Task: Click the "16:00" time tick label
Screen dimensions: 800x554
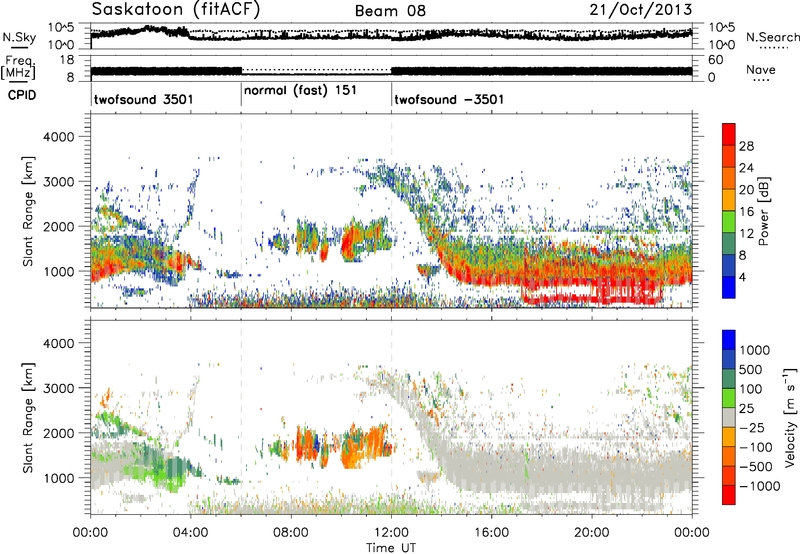Action: (x=491, y=533)
